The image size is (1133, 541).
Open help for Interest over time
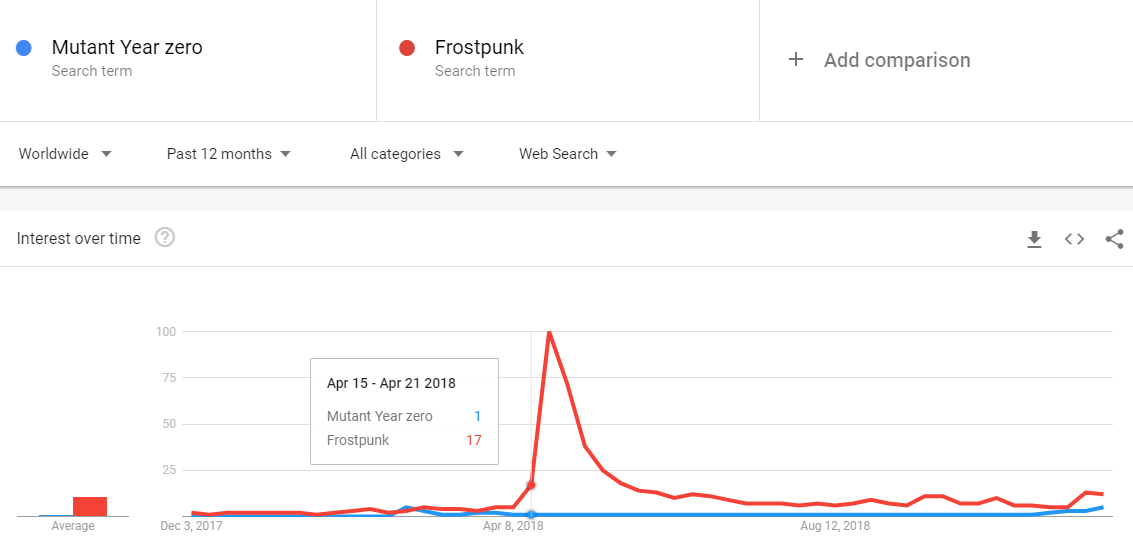[x=165, y=237]
